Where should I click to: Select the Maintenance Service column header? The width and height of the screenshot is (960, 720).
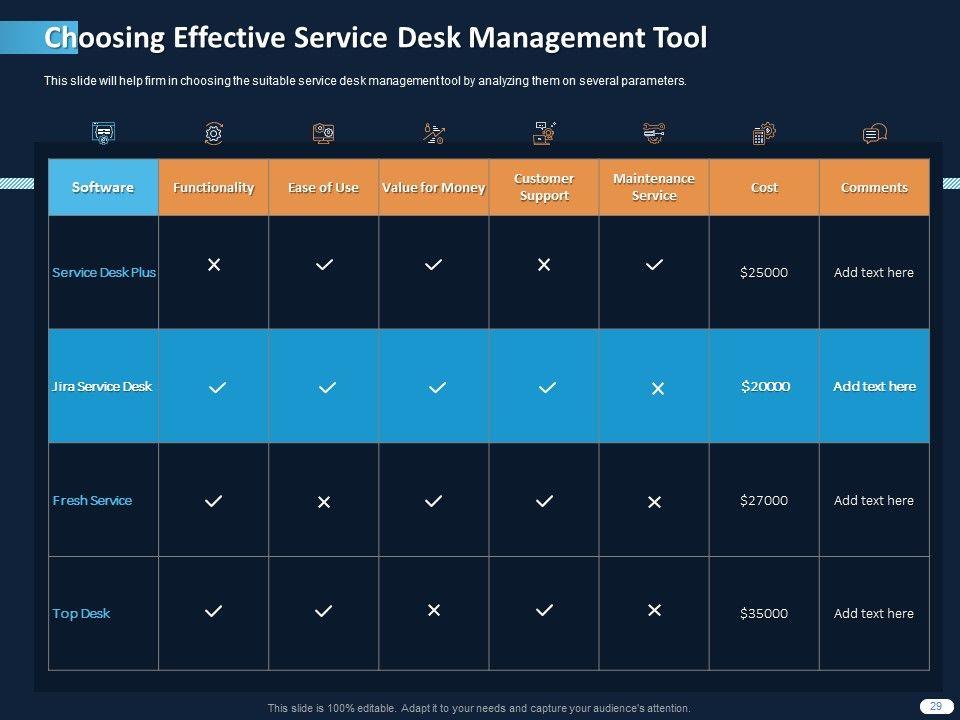tap(654, 187)
